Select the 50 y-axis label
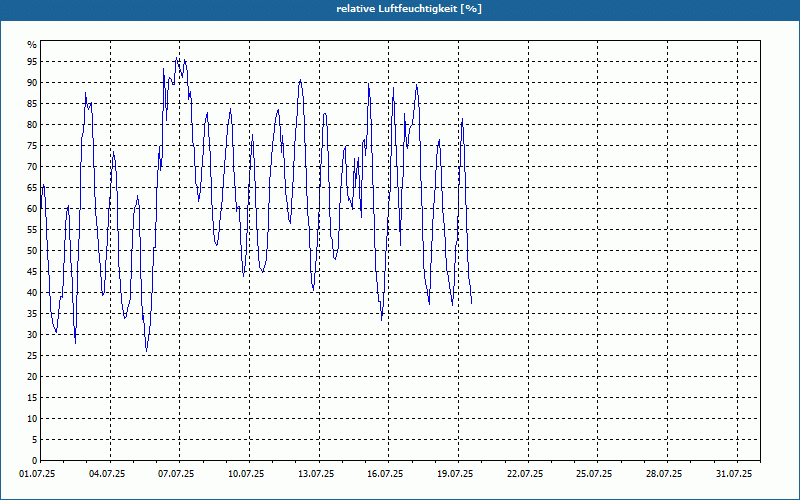 (32, 251)
